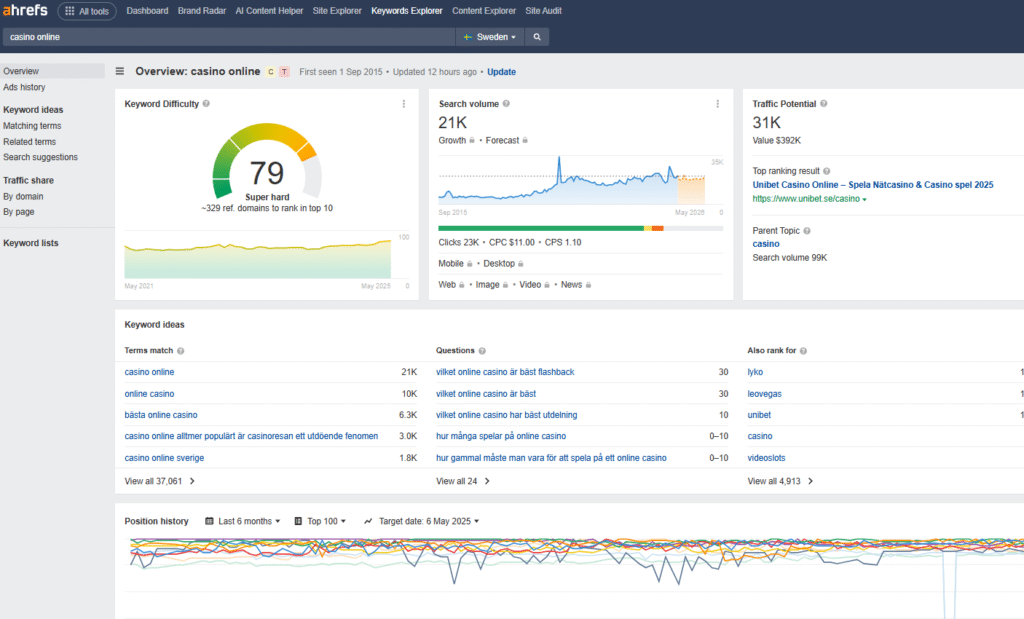This screenshot has height=619, width=1024.
Task: Open the Unibet Casino Online result link
Action: 872,185
